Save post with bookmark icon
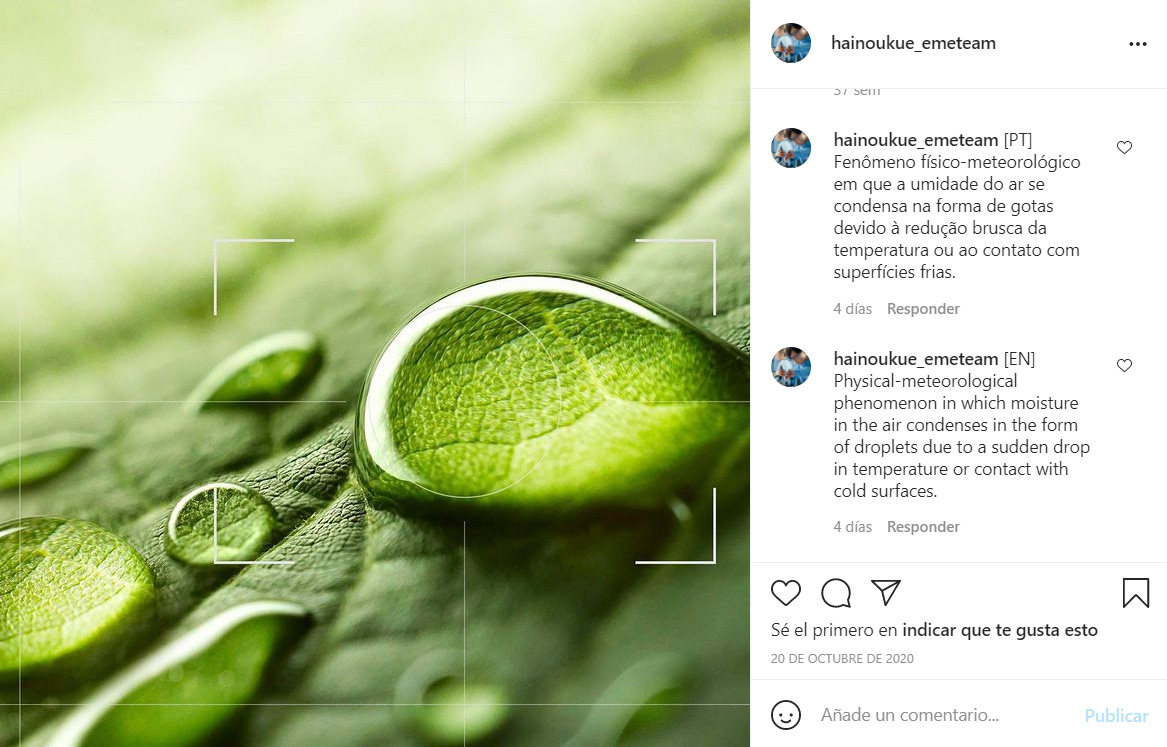 (x=1136, y=593)
